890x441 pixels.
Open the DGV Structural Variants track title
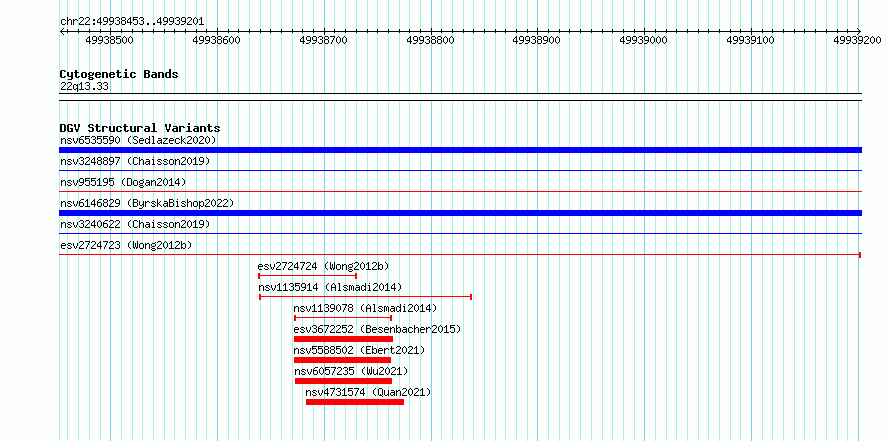click(140, 128)
